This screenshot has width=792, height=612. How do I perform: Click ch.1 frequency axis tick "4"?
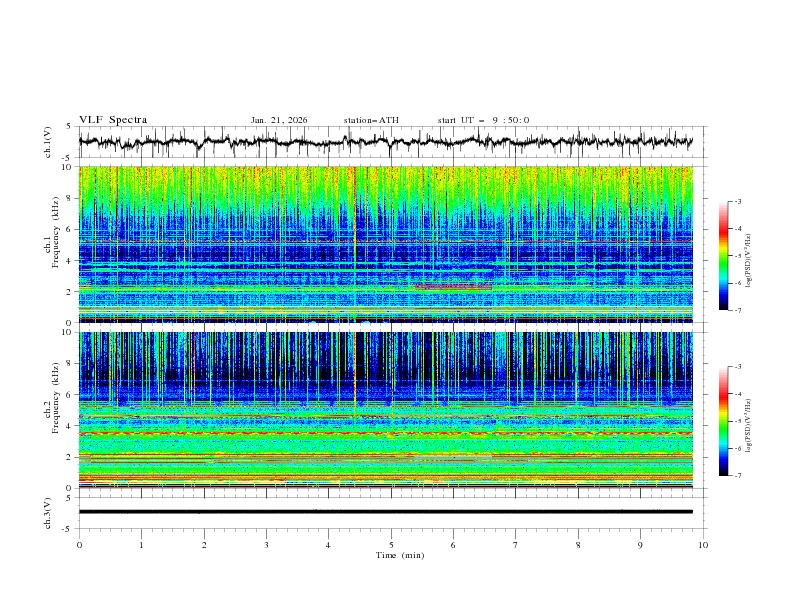pos(69,261)
